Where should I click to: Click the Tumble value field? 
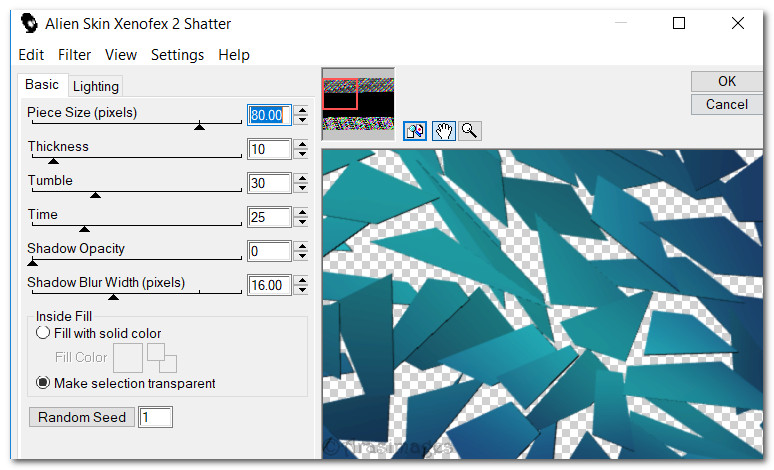coord(270,183)
